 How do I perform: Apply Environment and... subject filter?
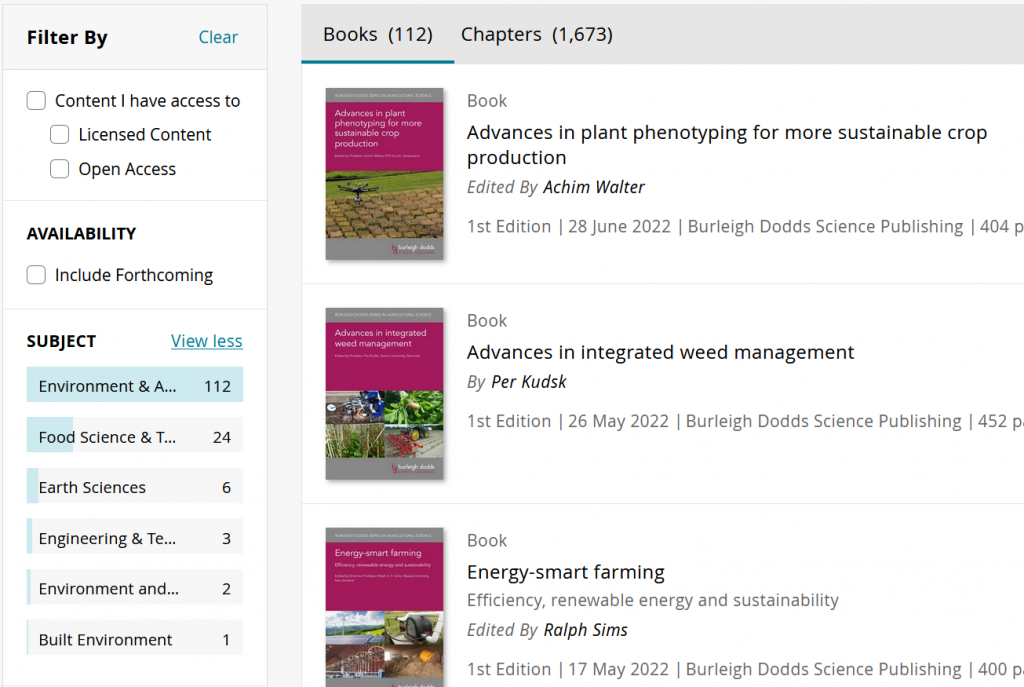pyautogui.click(x=135, y=588)
